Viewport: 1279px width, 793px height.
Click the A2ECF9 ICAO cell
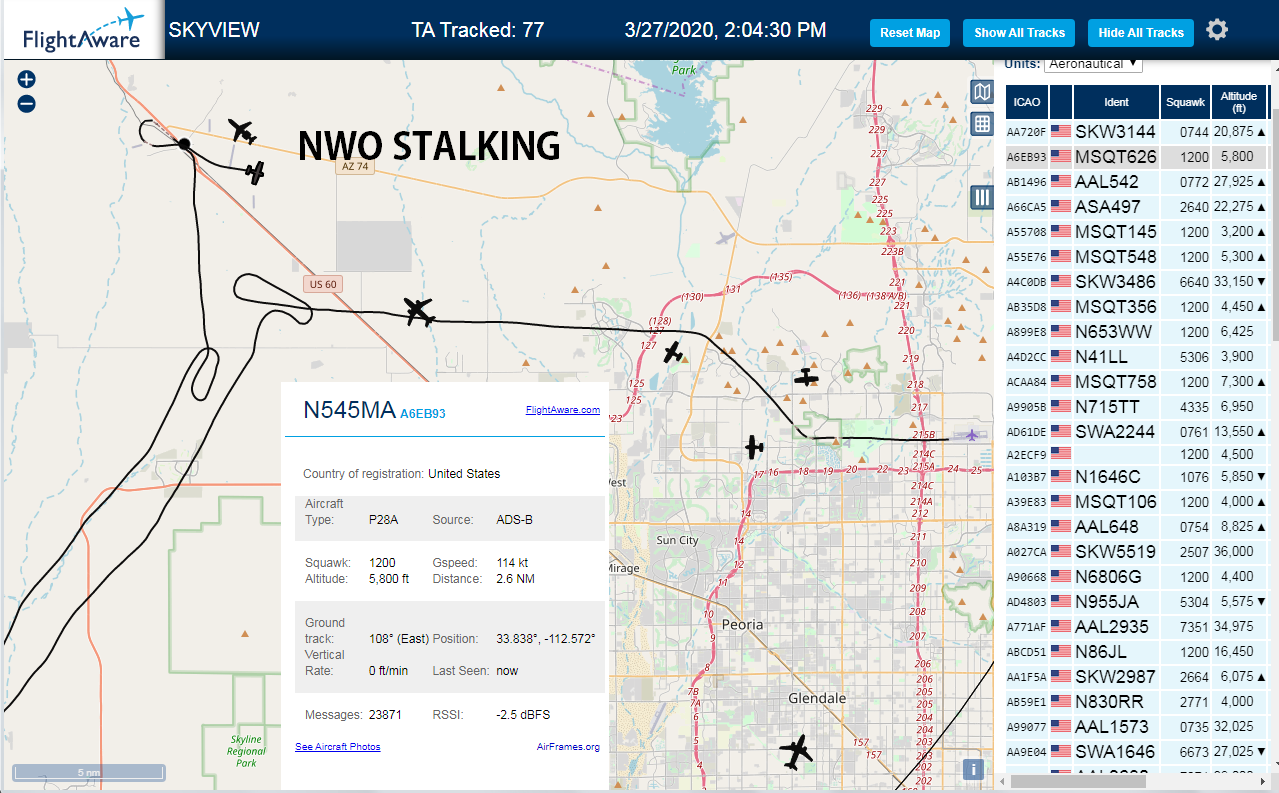pos(1027,455)
